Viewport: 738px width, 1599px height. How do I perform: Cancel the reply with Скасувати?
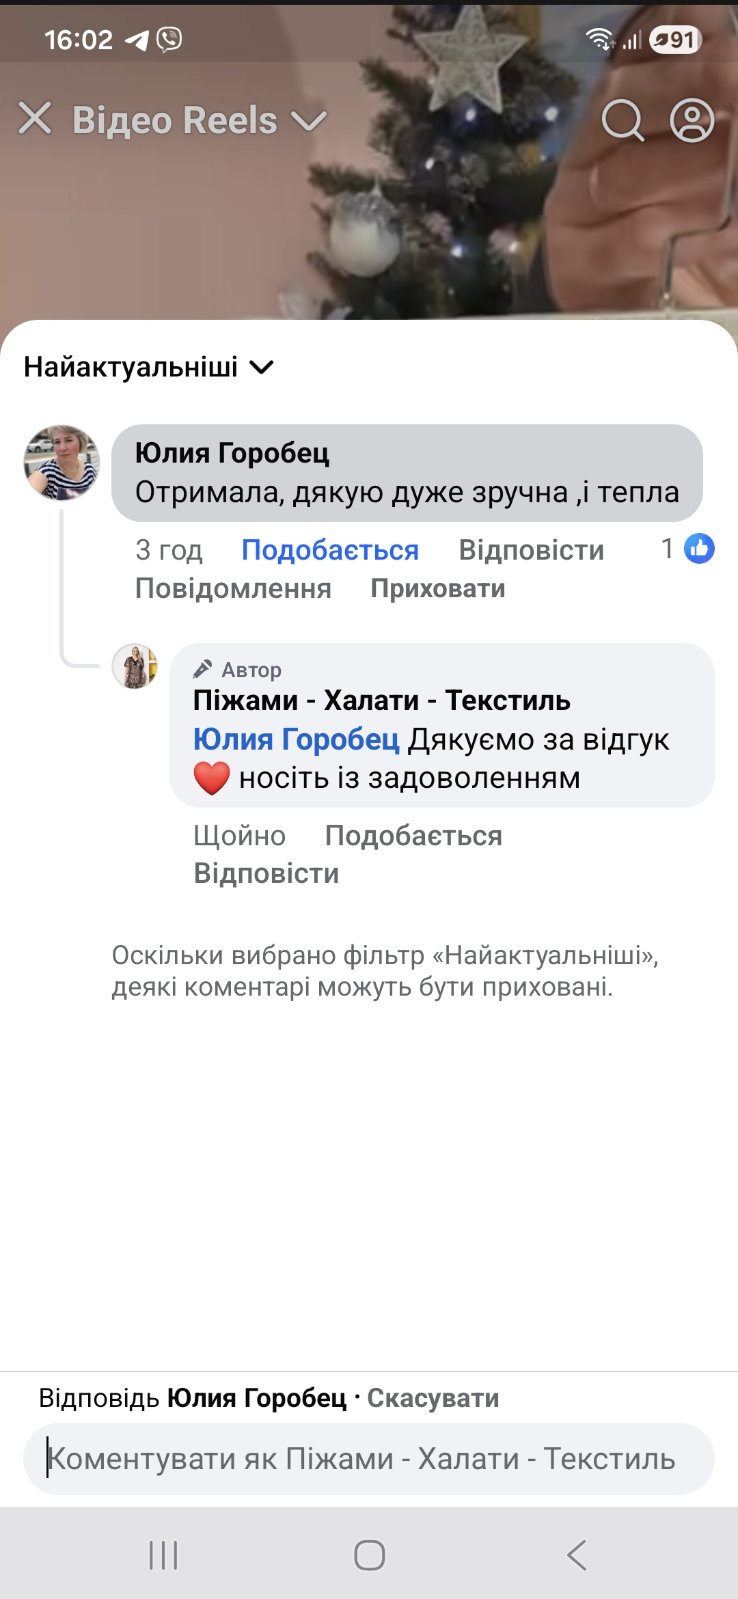click(x=433, y=1398)
